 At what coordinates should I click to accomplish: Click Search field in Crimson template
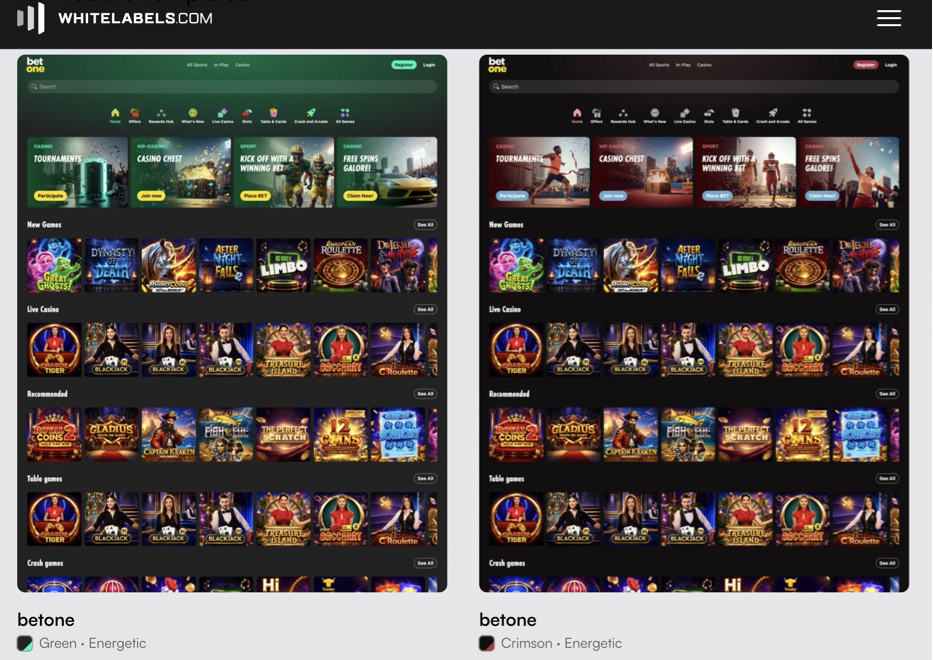tap(694, 87)
